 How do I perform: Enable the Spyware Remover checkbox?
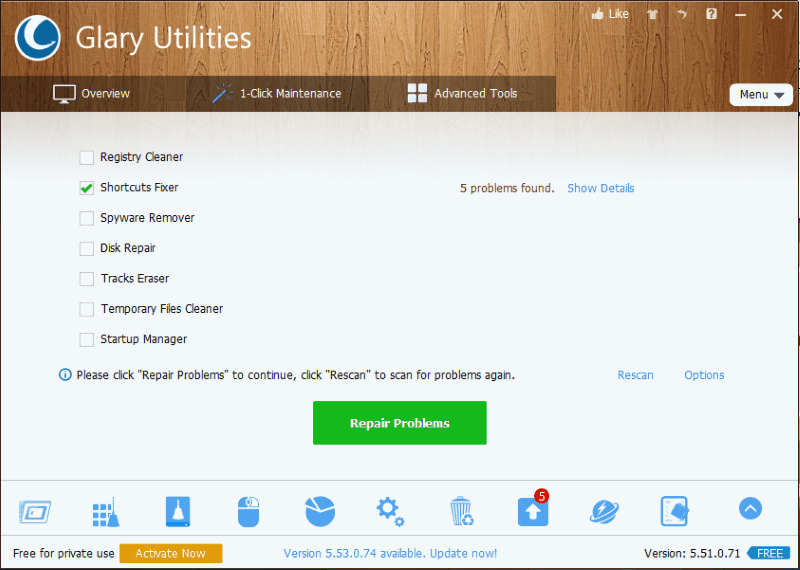coord(87,218)
